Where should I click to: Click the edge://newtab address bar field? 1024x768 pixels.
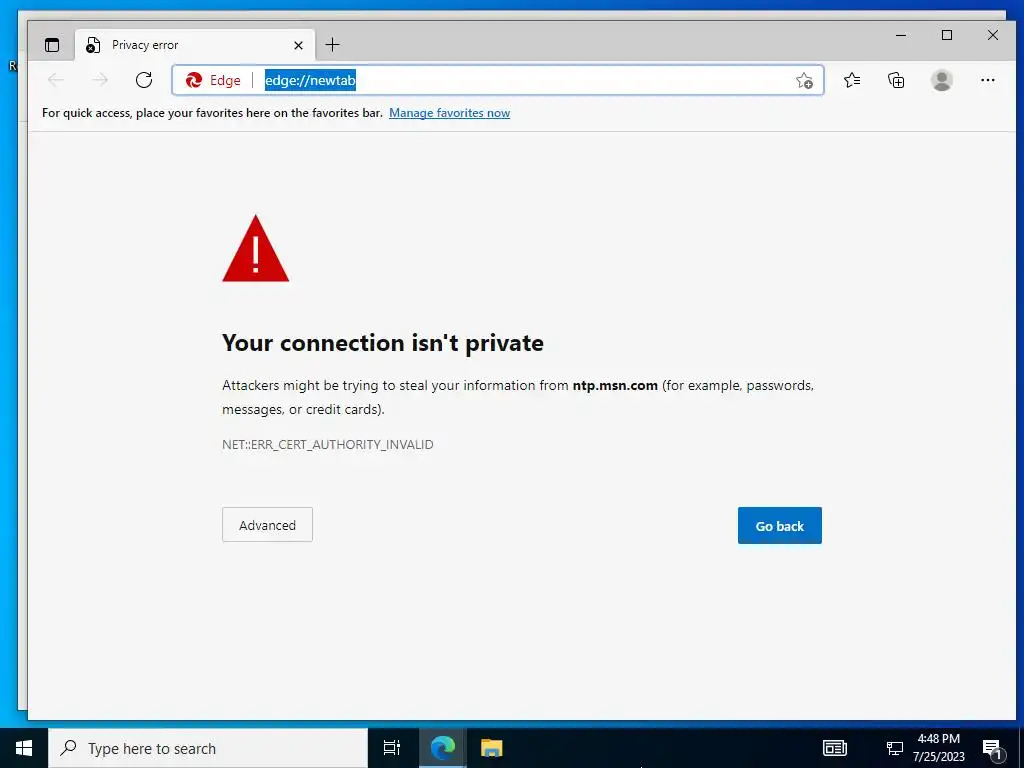(498, 80)
